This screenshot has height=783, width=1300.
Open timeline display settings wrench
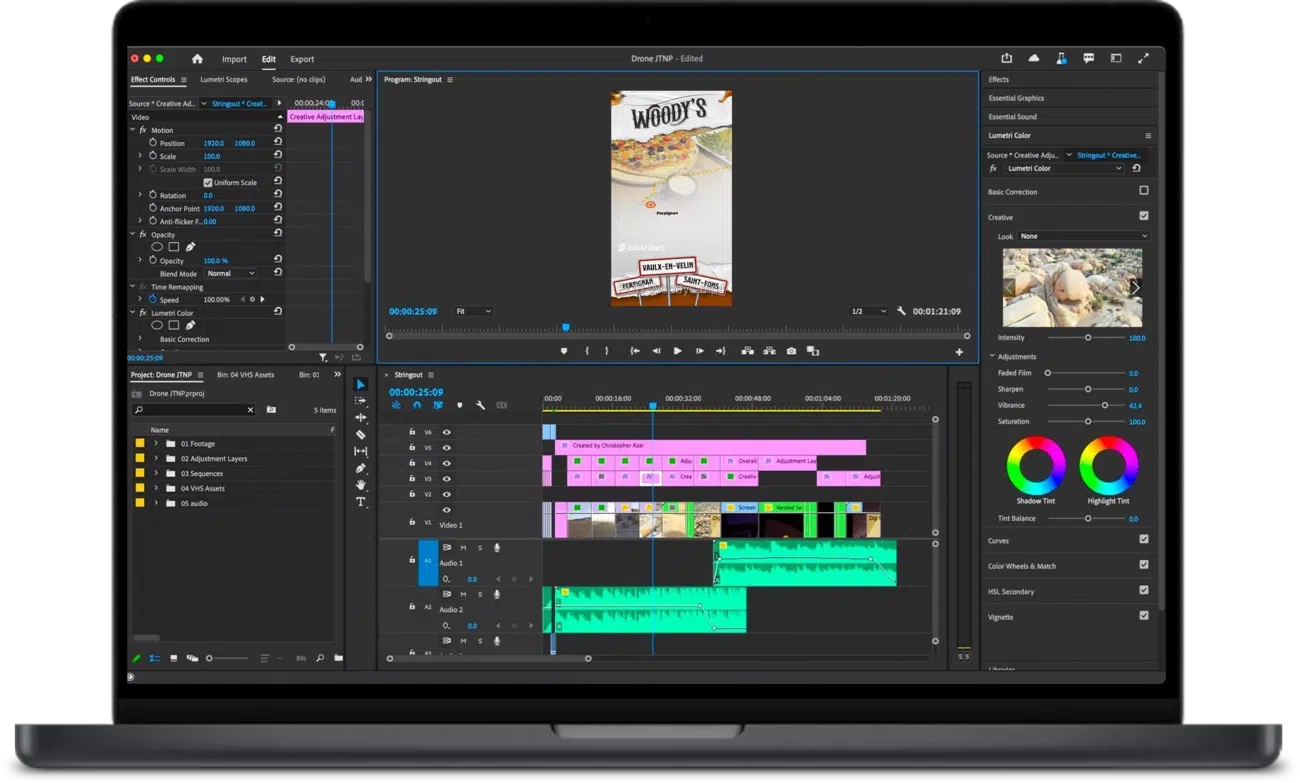(481, 405)
